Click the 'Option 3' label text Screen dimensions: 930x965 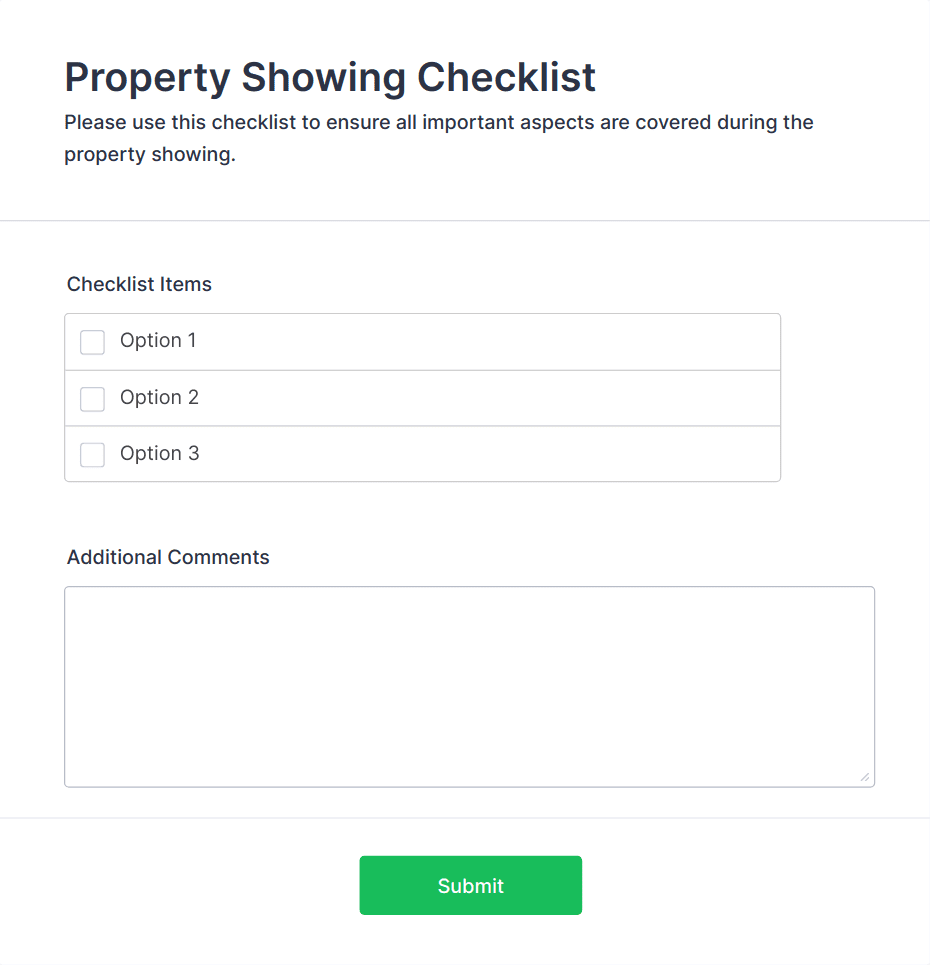pyautogui.click(x=159, y=454)
